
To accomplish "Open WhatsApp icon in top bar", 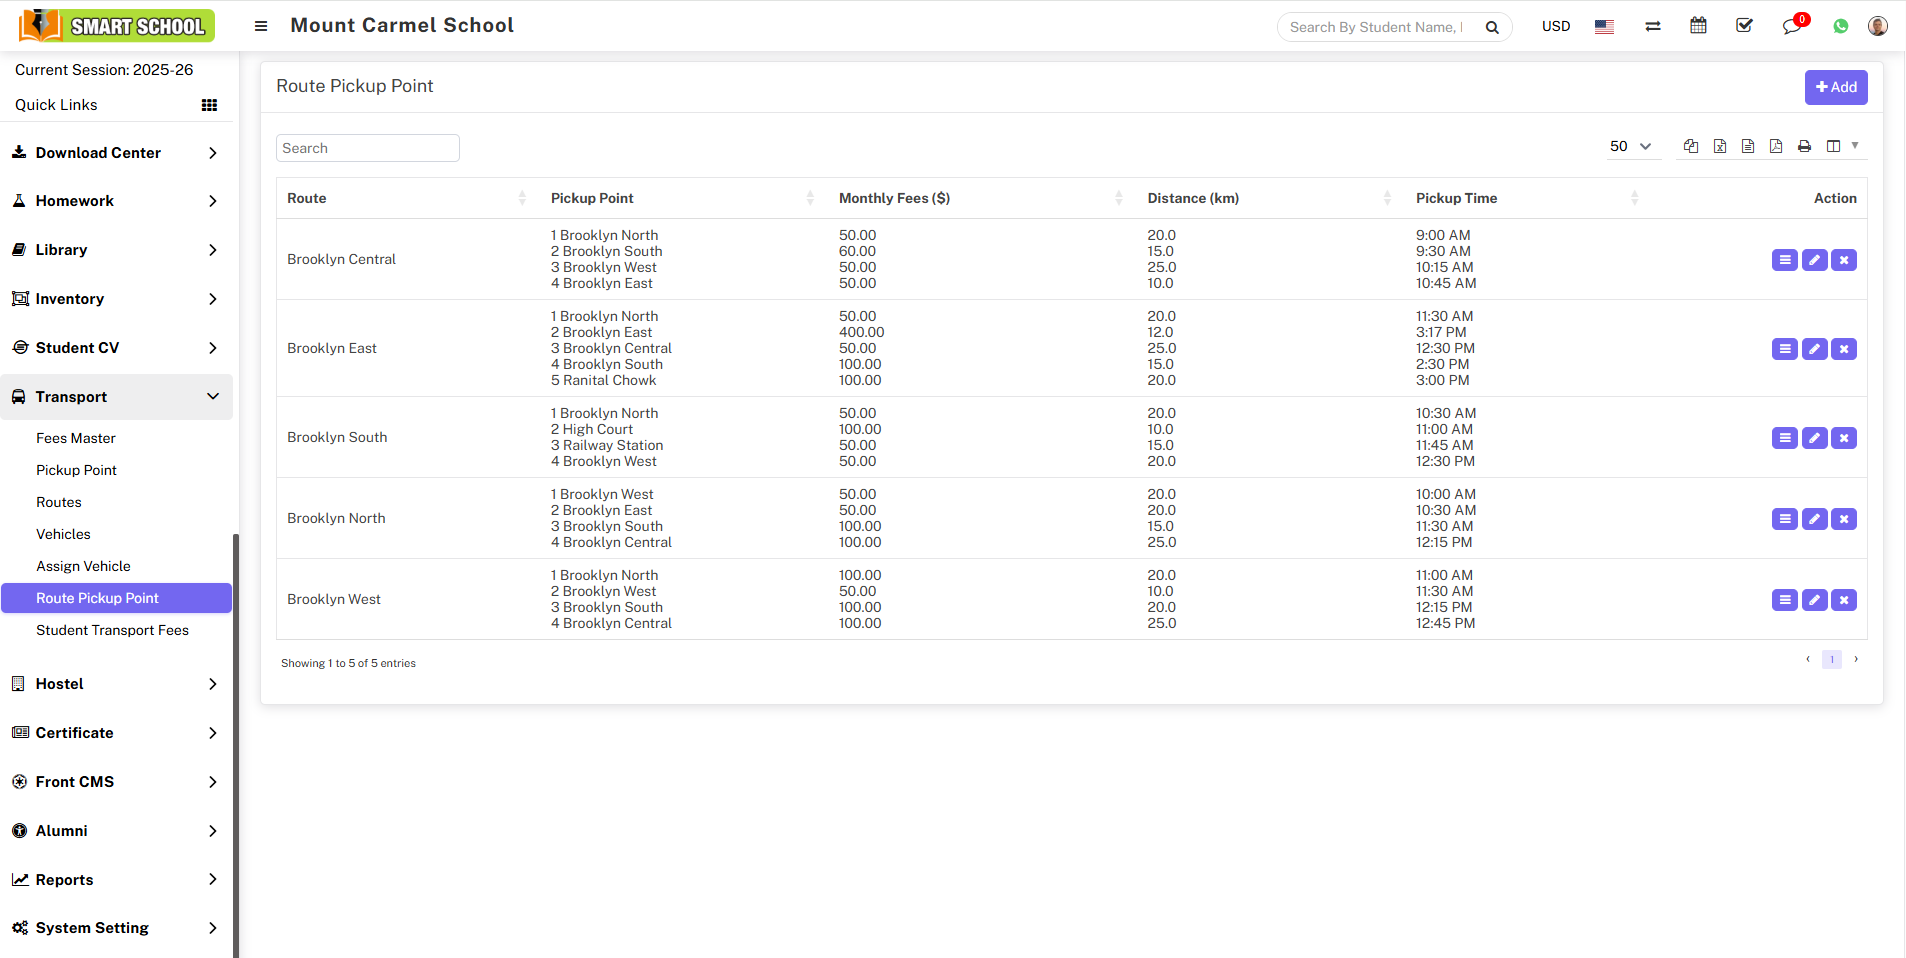I will (x=1840, y=26).
